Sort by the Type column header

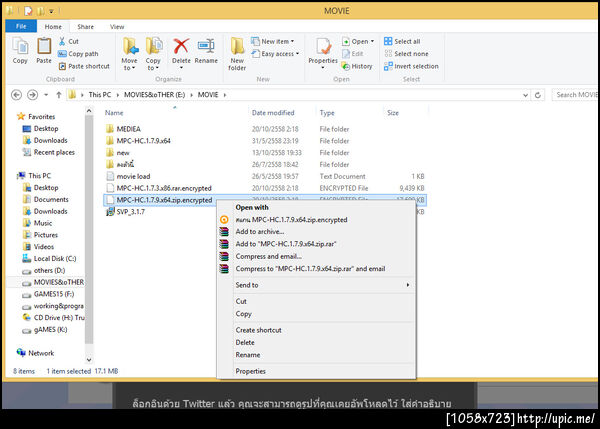point(327,113)
